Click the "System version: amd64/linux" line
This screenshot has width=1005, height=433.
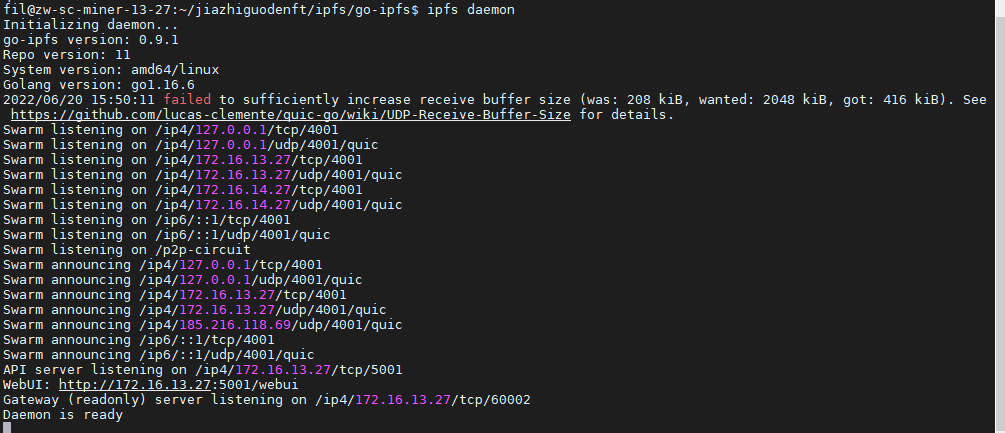point(111,70)
